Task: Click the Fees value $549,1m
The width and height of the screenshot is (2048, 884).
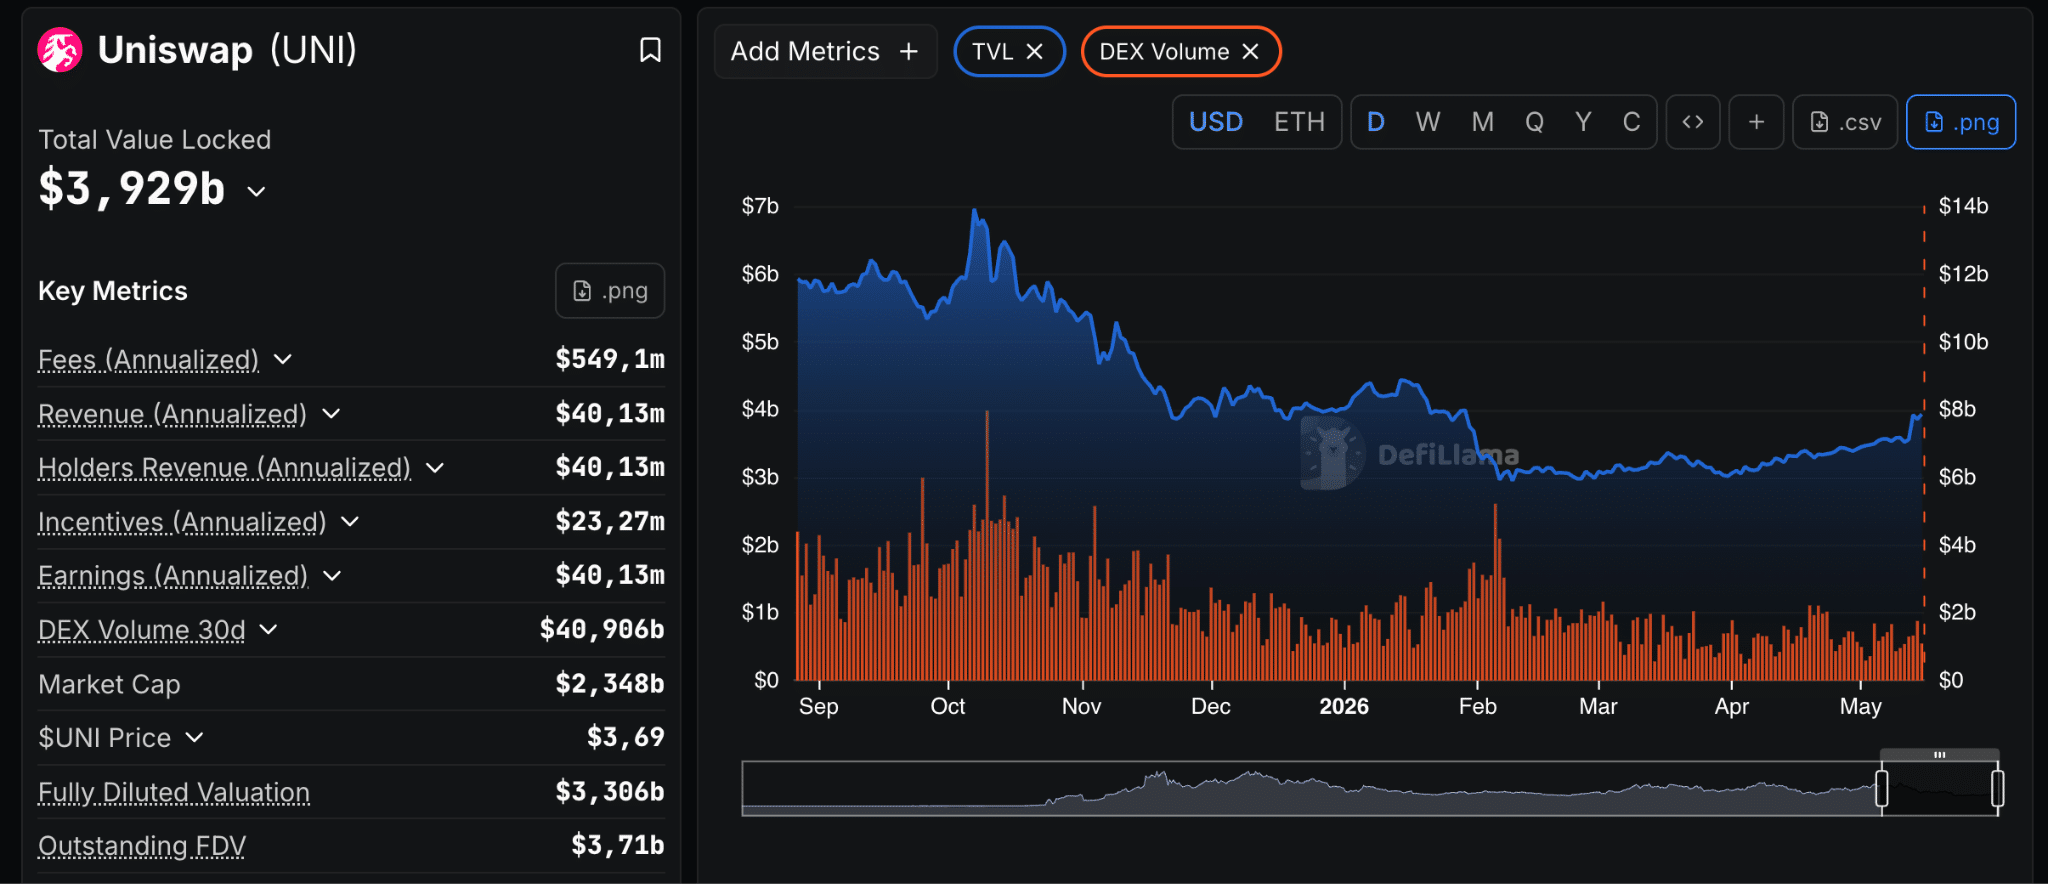Action: point(610,359)
